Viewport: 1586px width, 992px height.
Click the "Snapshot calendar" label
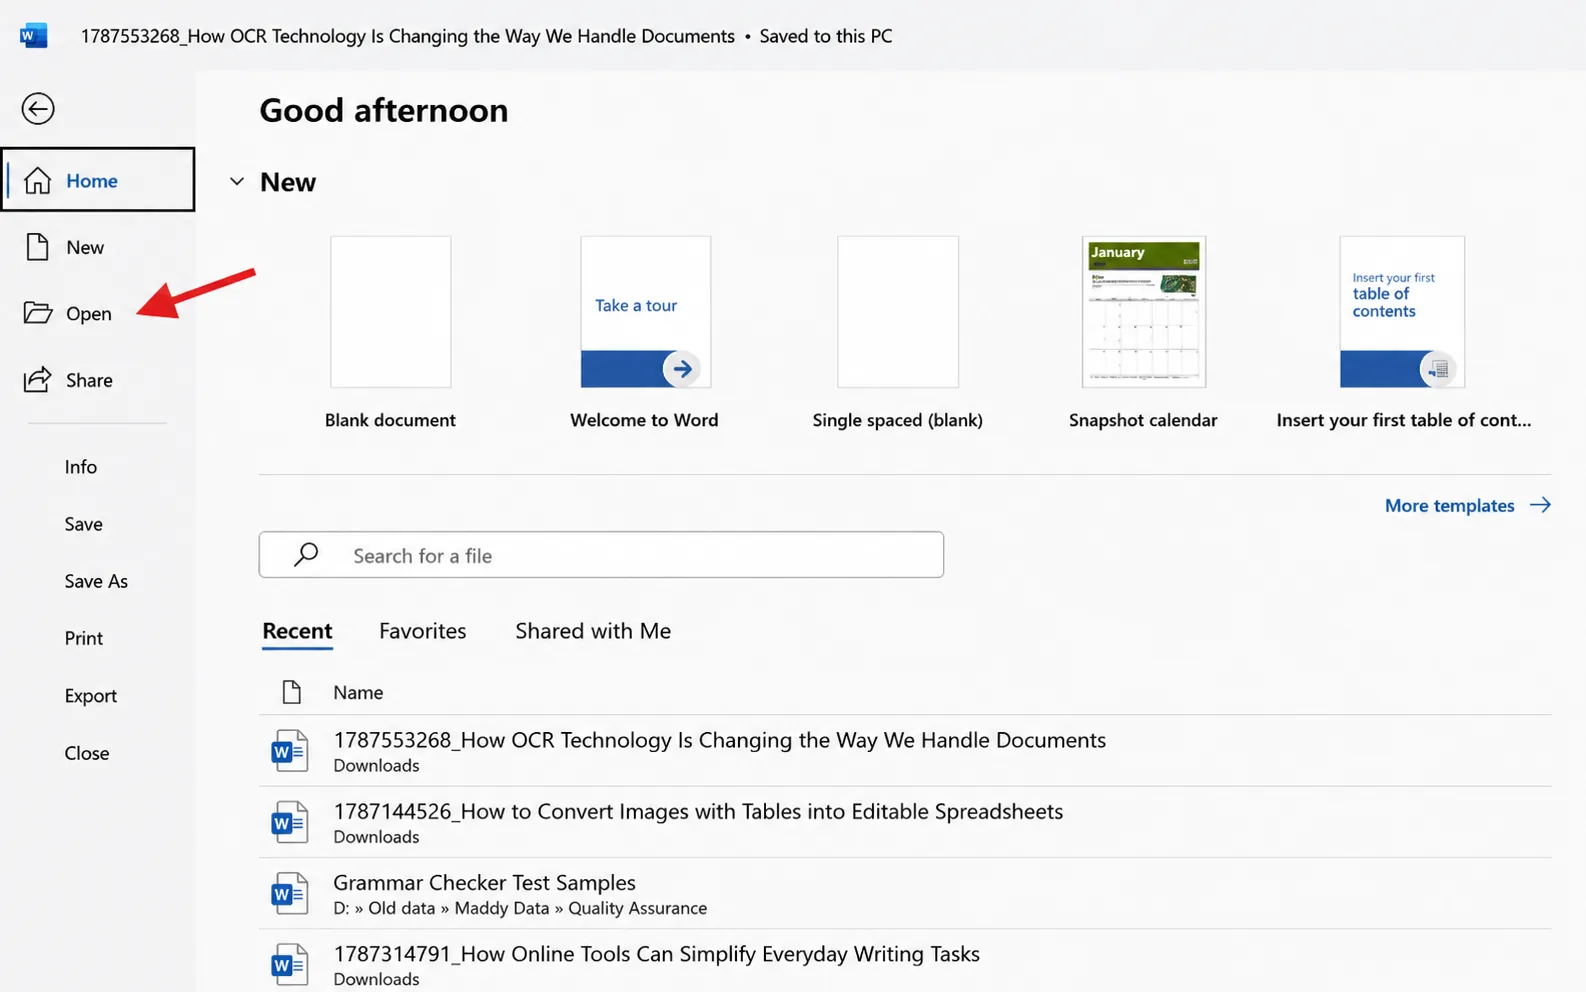pos(1143,420)
